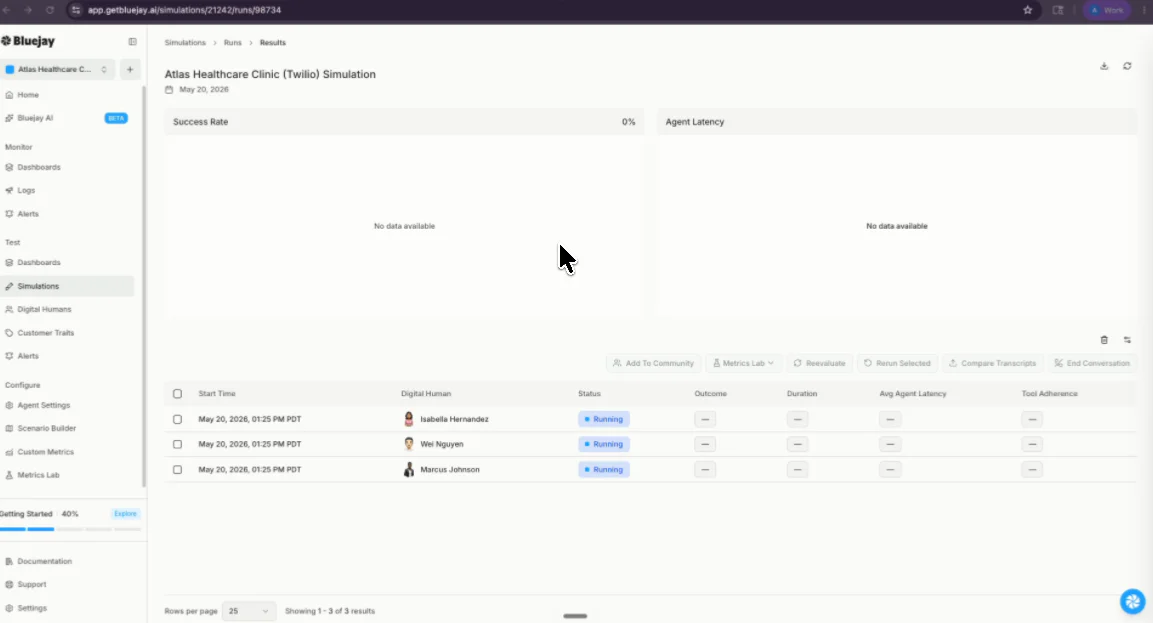Click Wei Nguyen's avatar
This screenshot has width=1153, height=623.
(409, 444)
